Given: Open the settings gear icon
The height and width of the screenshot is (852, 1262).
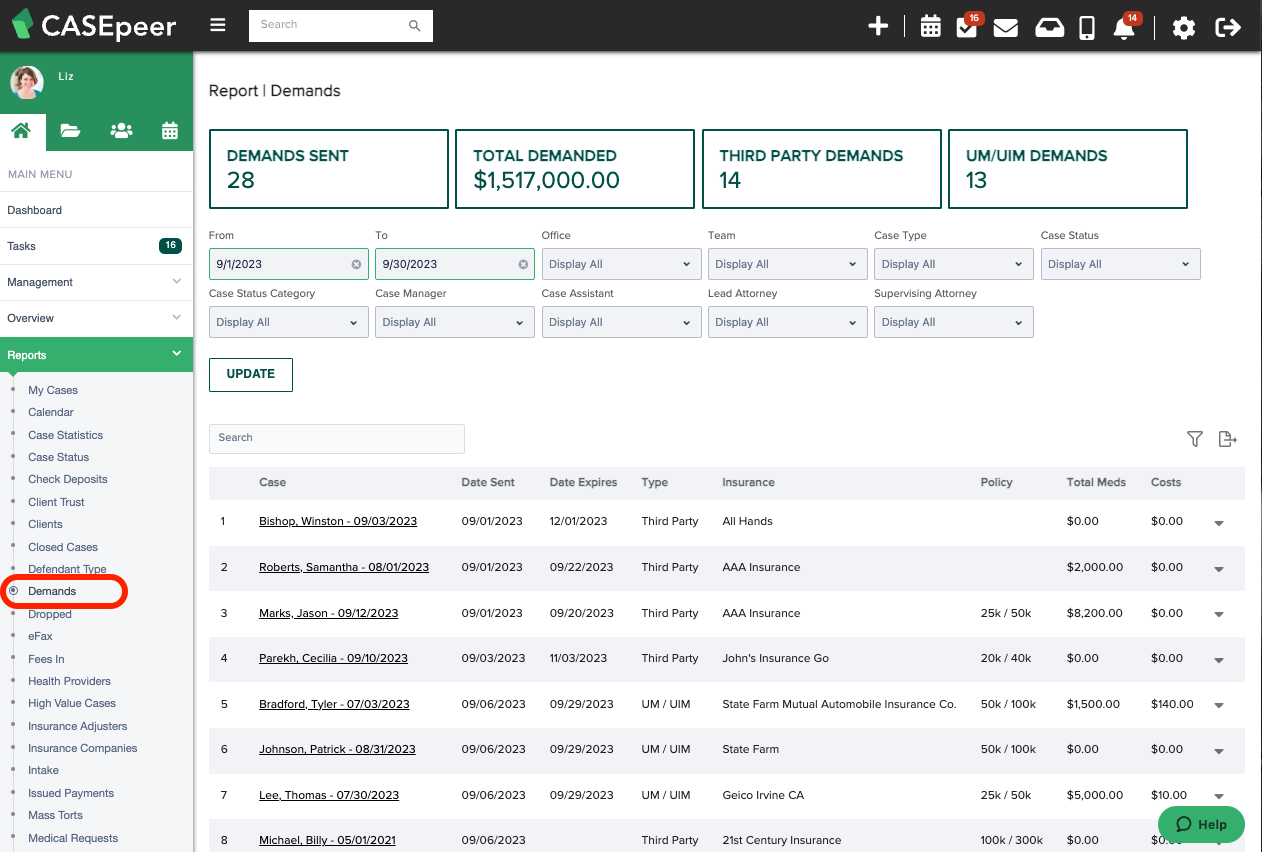Looking at the screenshot, I should (1184, 27).
